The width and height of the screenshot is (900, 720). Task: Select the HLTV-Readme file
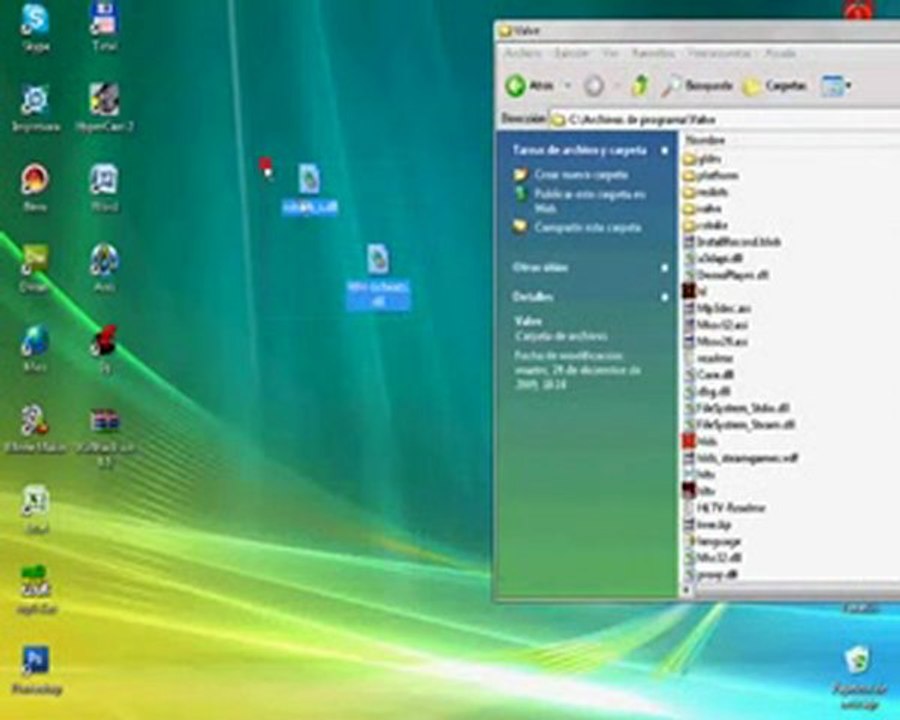point(724,508)
